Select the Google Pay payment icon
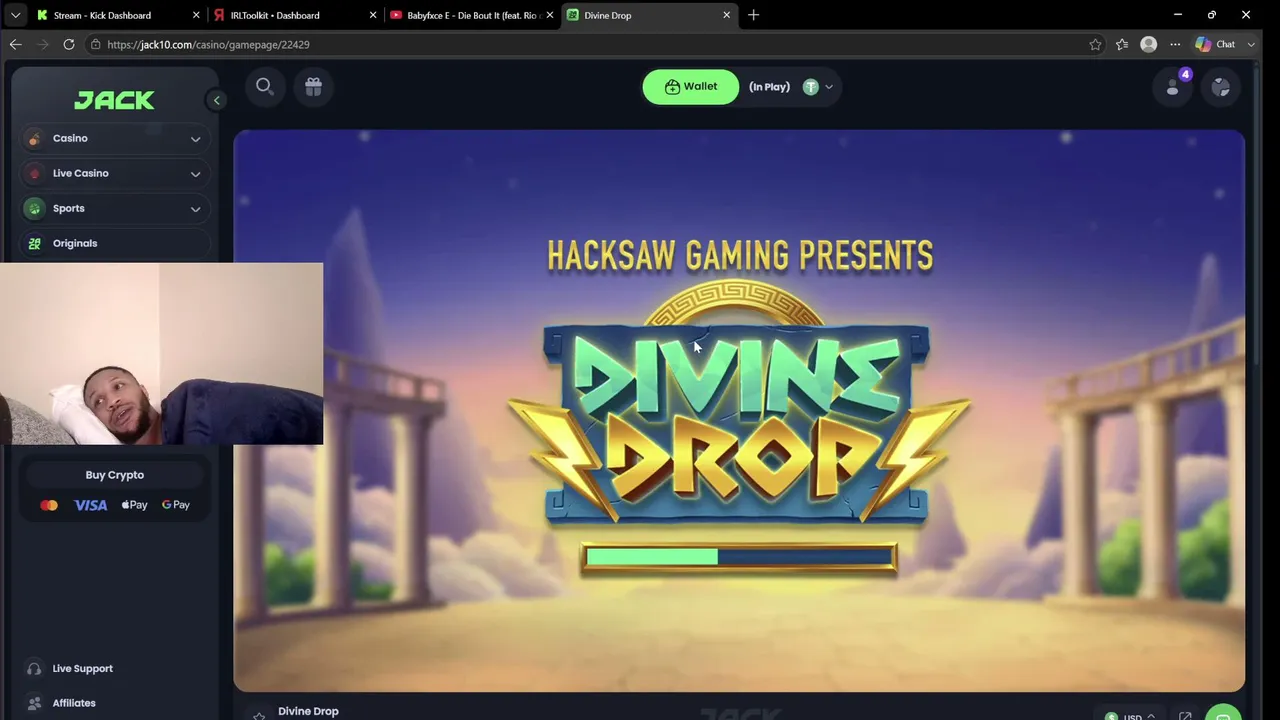Screen dimensions: 1280x720 (176, 505)
